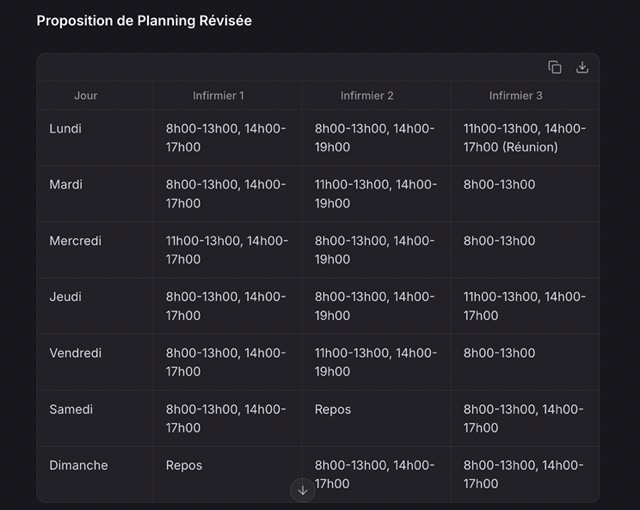Click Infirmier 3 '8h00-13h00' cell for Mardi
Screen dimensions: 640x510
pyautogui.click(x=499, y=185)
